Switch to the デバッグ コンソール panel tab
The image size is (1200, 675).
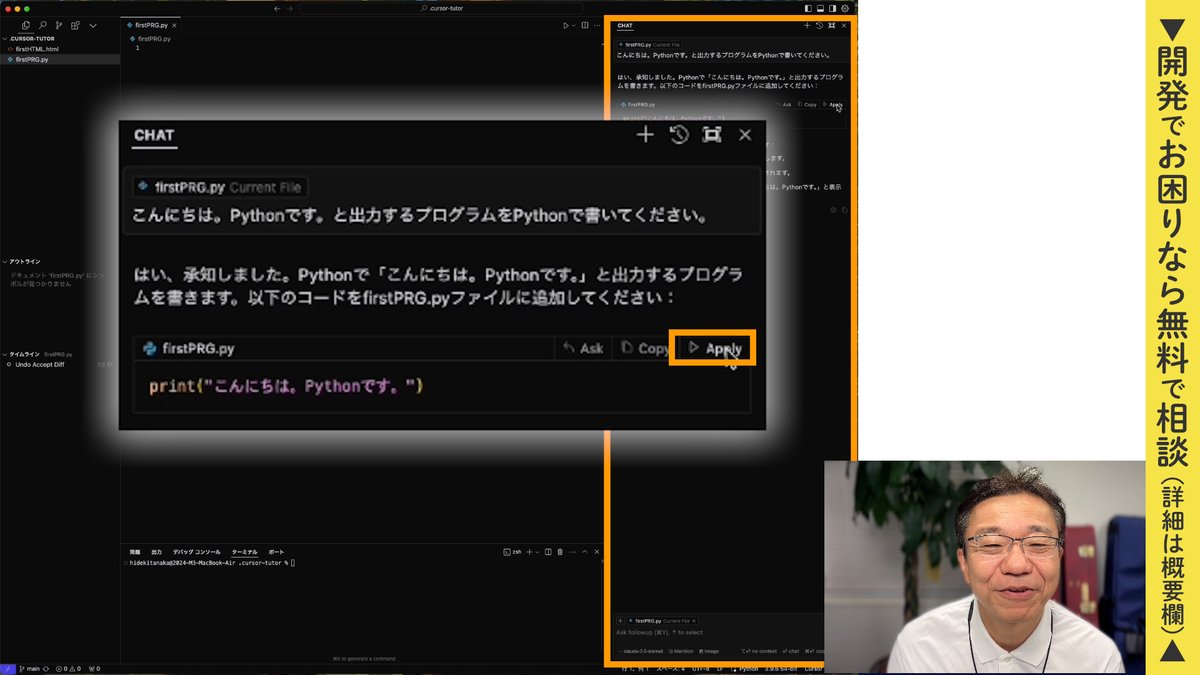[x=197, y=552]
